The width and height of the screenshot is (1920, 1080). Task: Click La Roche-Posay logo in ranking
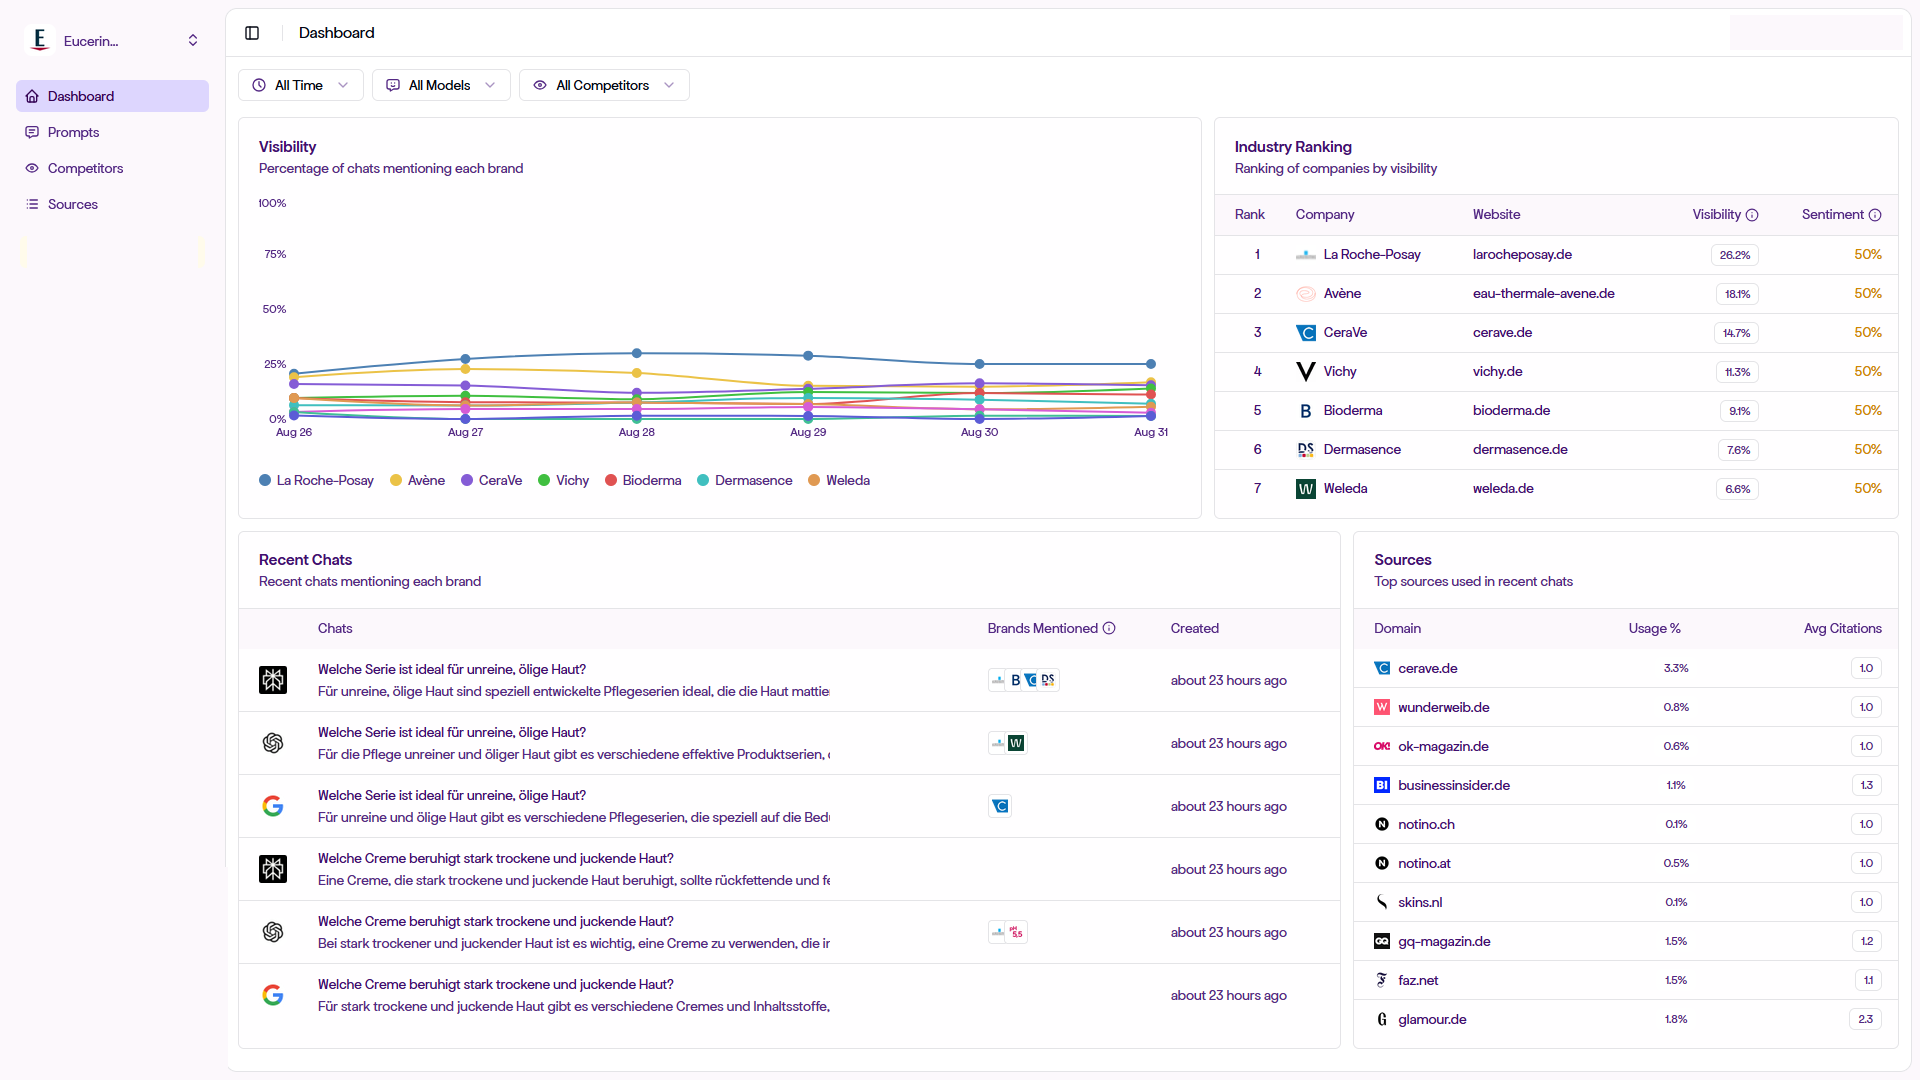click(1306, 255)
